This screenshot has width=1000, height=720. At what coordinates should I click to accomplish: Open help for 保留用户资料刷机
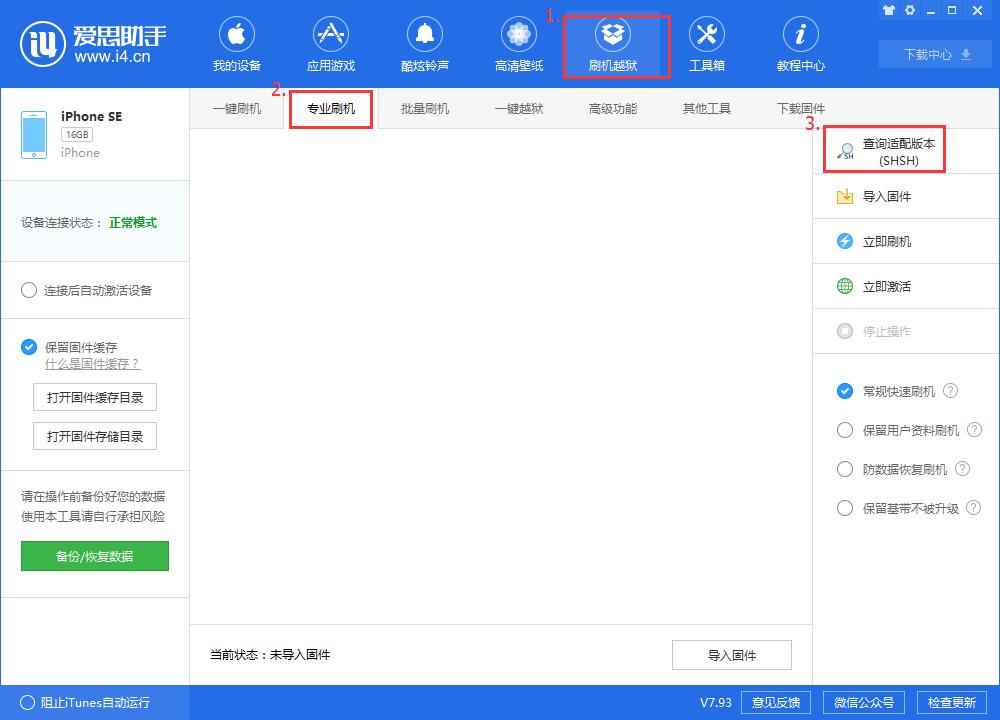974,430
